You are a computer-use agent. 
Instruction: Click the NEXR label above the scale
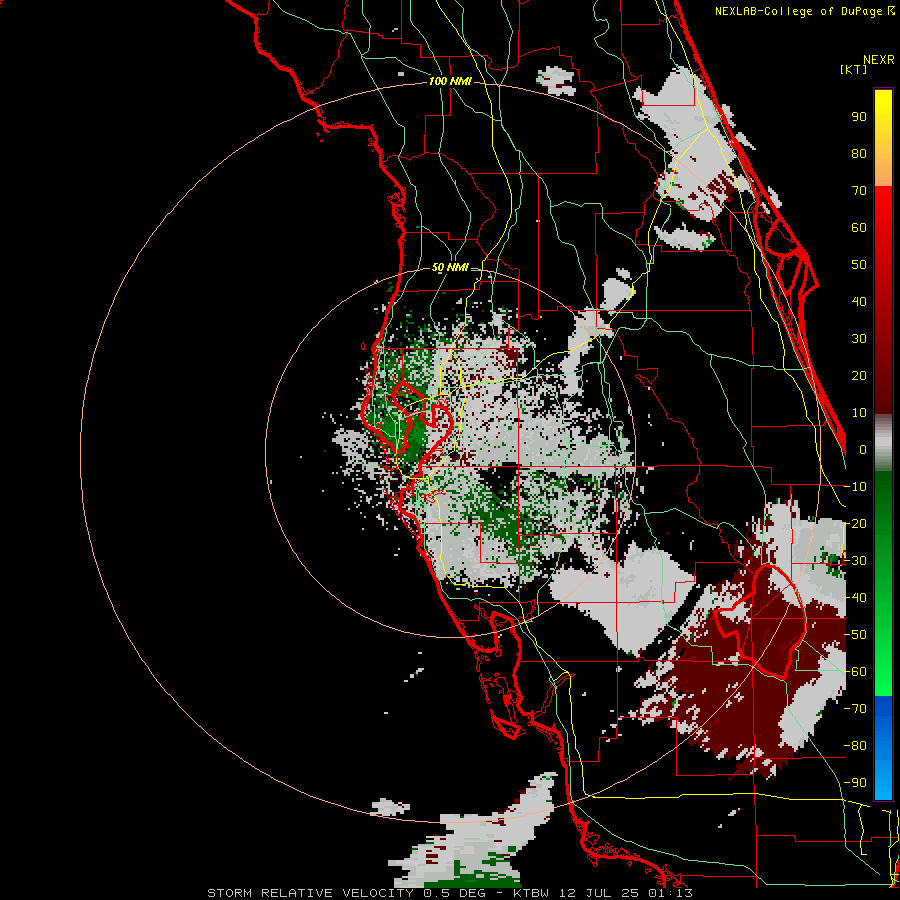(879, 60)
